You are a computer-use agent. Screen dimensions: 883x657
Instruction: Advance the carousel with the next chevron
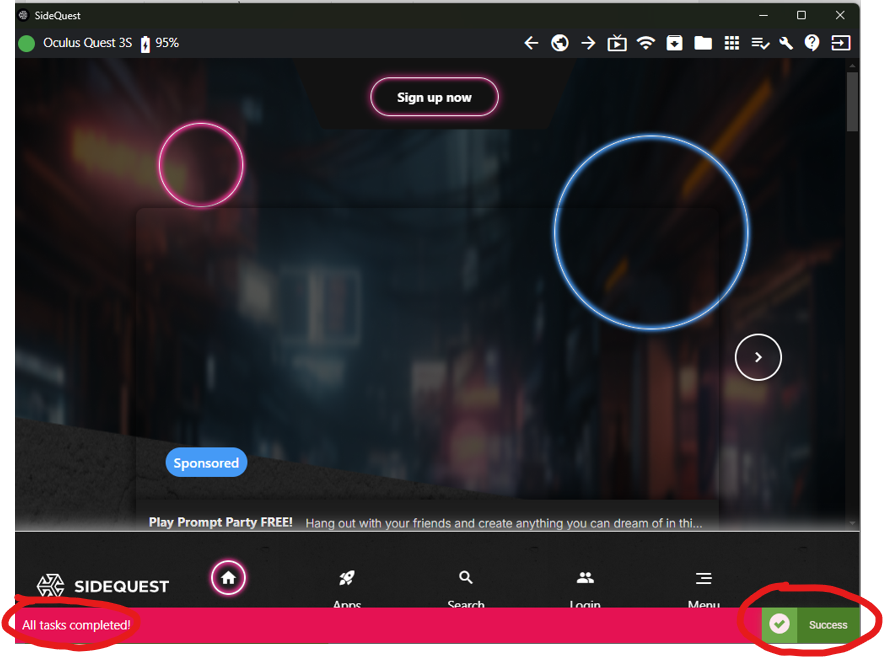(758, 357)
